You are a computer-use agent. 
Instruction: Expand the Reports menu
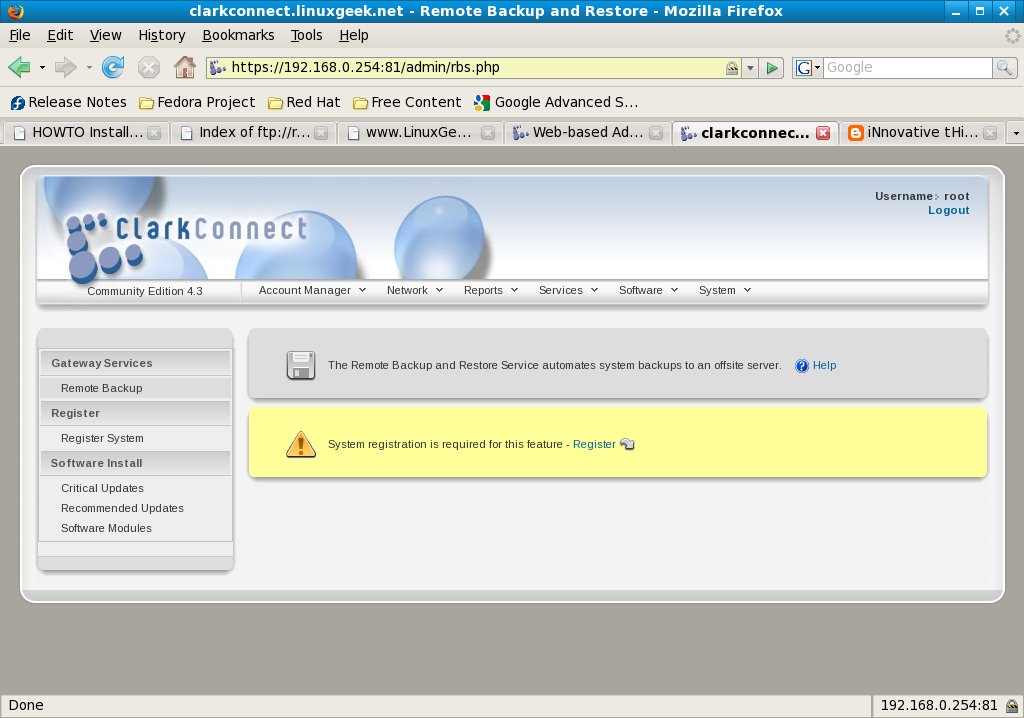pos(490,290)
